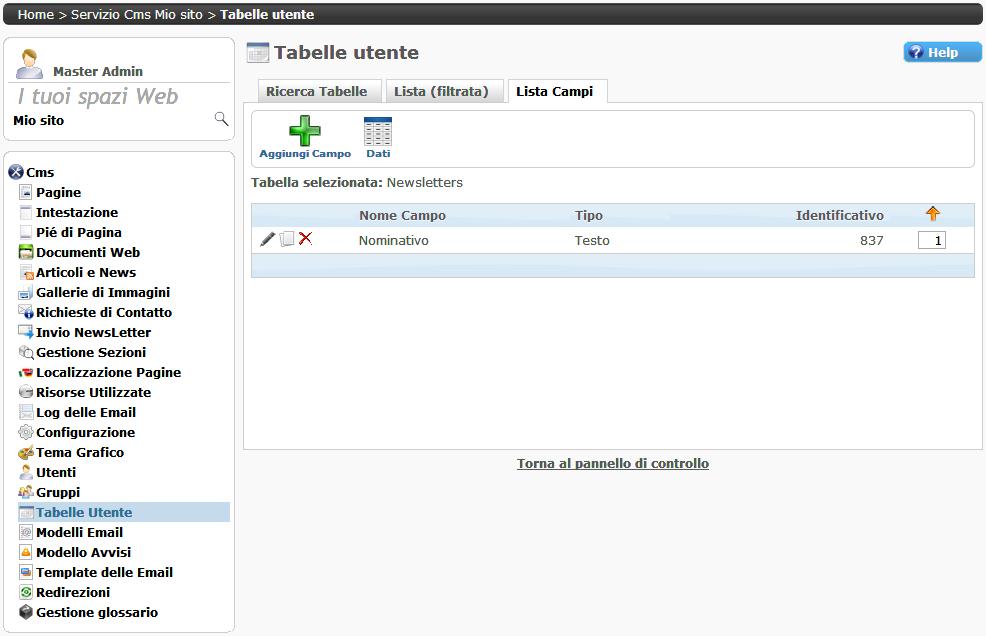Click the Aggiungi Campo green plus icon
986x636 pixels.
coord(305,132)
